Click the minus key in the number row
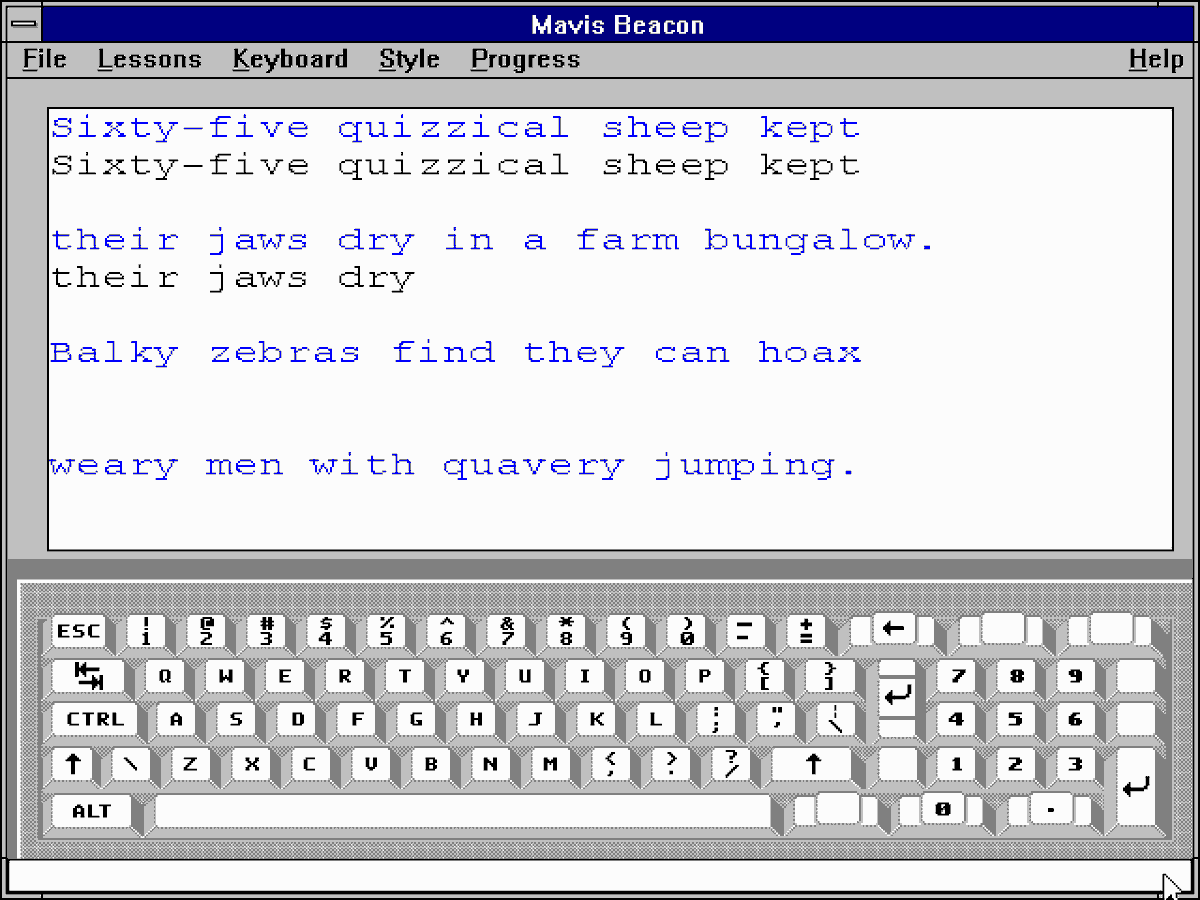This screenshot has height=900, width=1200. click(x=746, y=631)
